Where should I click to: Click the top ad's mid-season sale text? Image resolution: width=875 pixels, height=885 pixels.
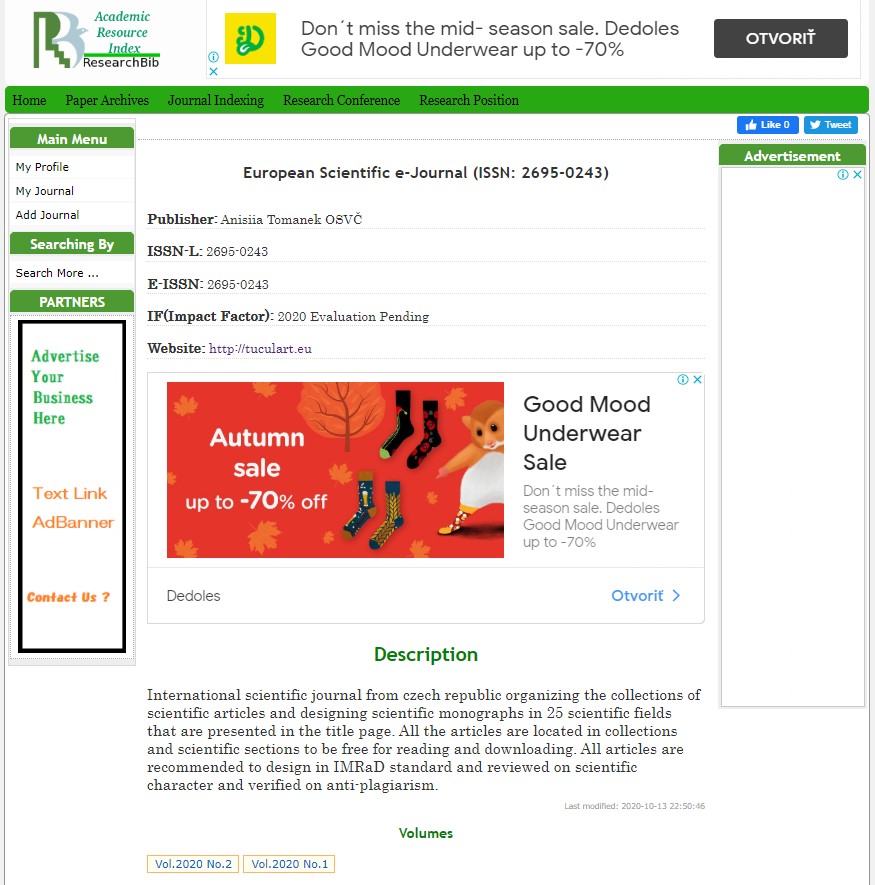[490, 39]
